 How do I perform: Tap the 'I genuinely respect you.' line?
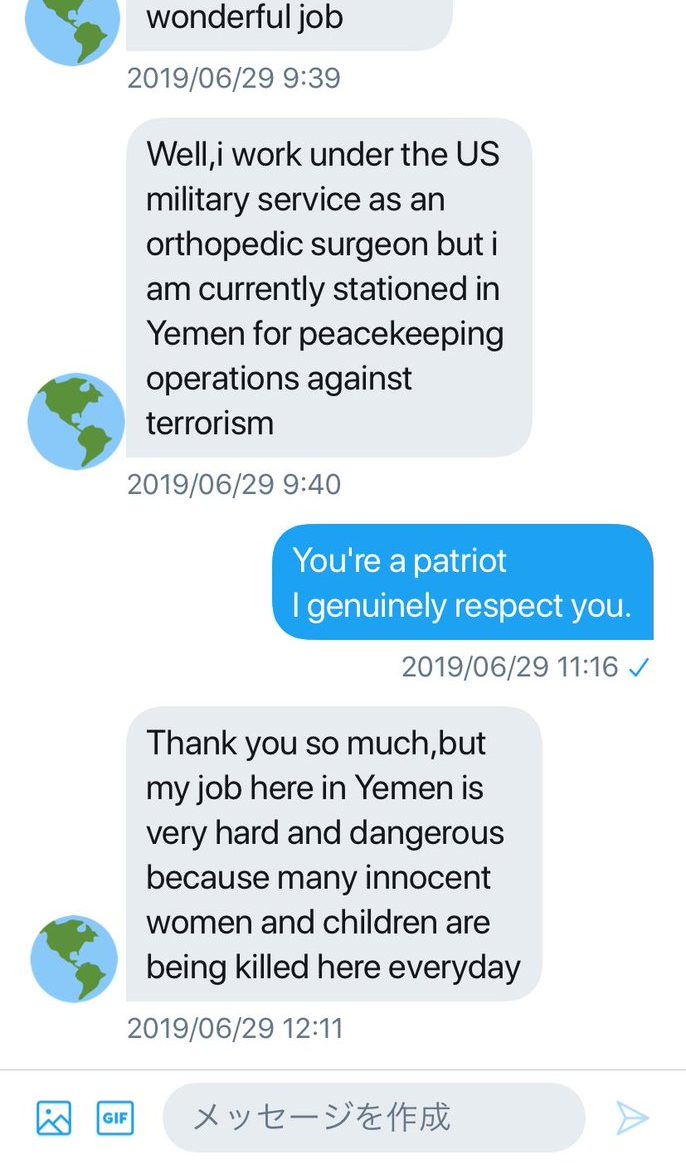click(462, 606)
